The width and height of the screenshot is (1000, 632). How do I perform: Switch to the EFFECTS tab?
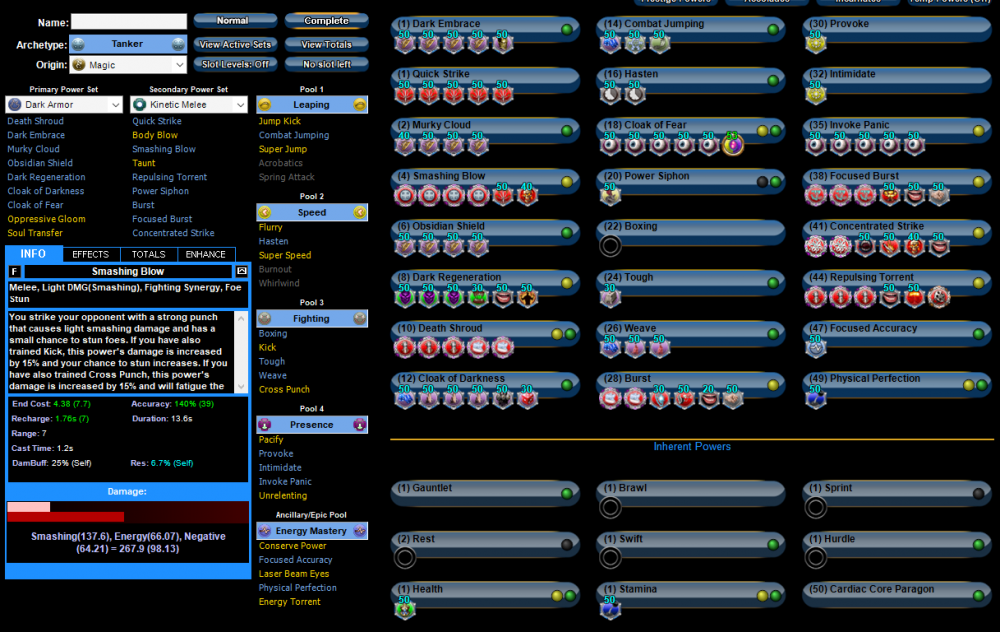pos(91,255)
